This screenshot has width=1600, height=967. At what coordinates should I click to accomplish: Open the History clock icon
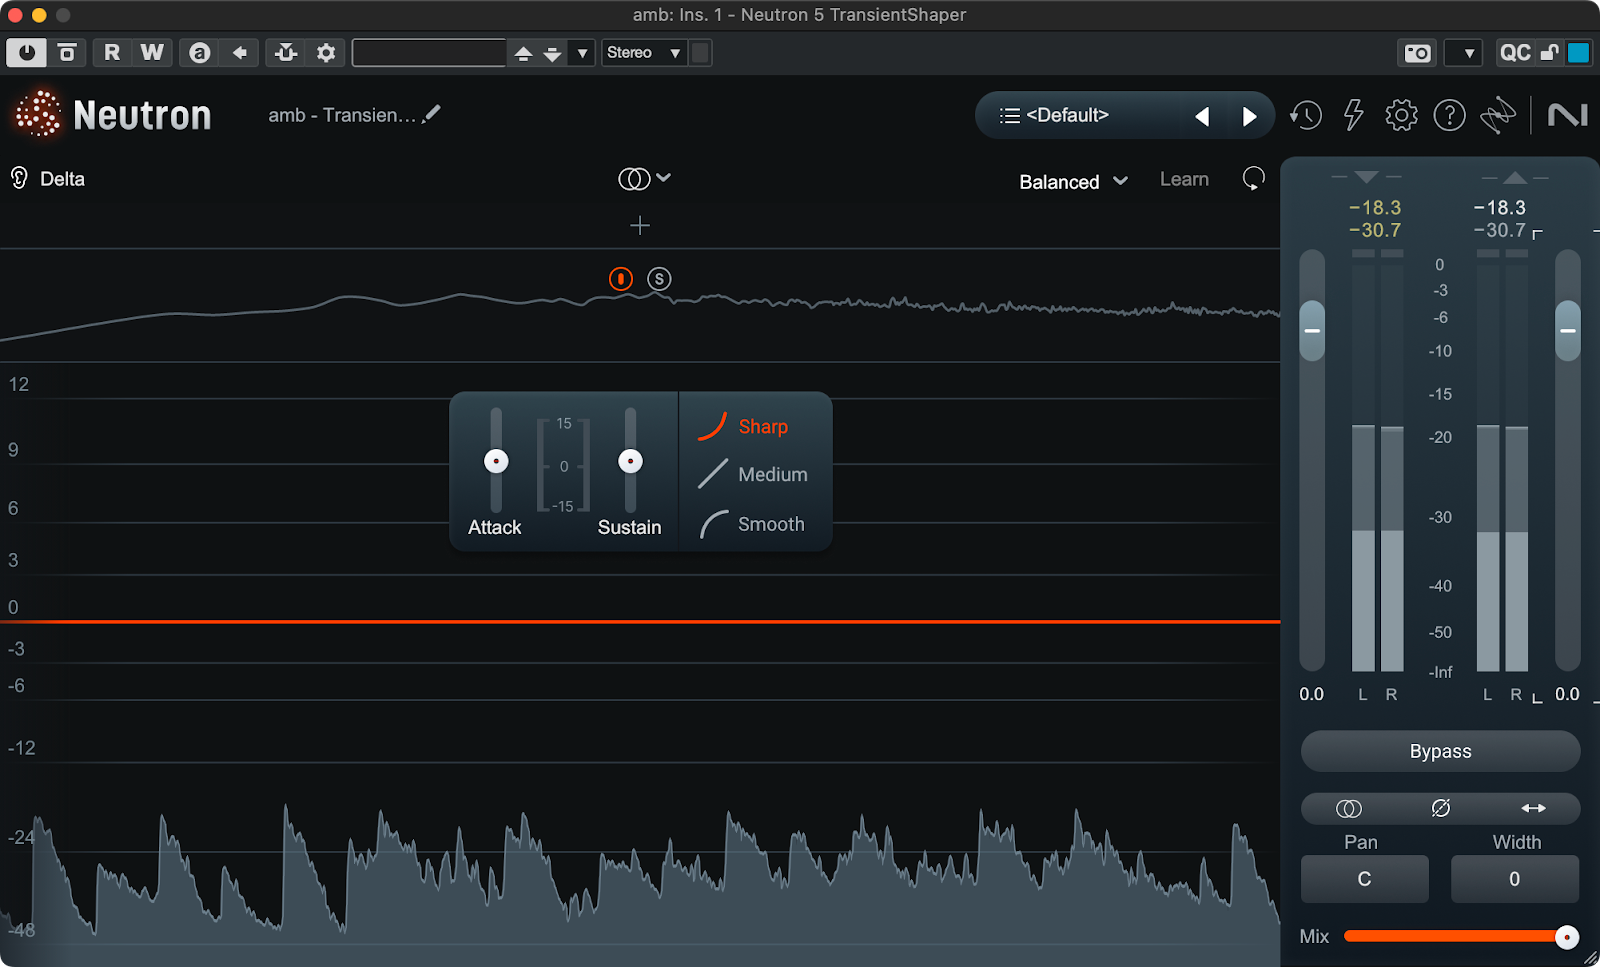coord(1305,116)
